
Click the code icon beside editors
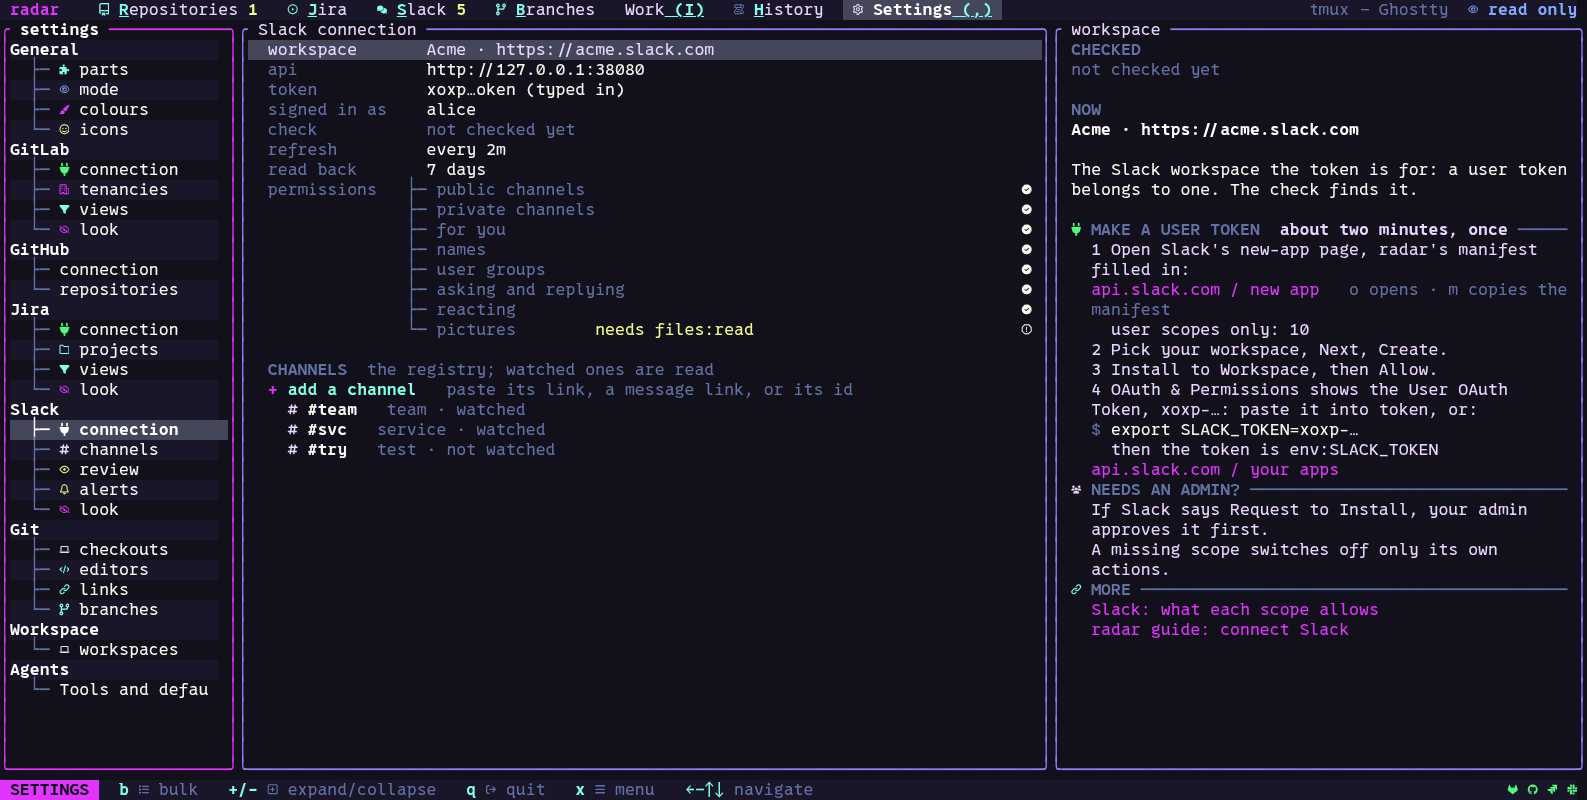(64, 570)
